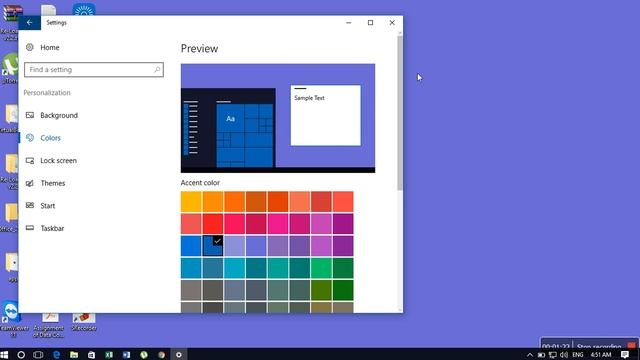Click the Sample Text window in the preview
Screen dimensions: 640x360
pos(325,115)
